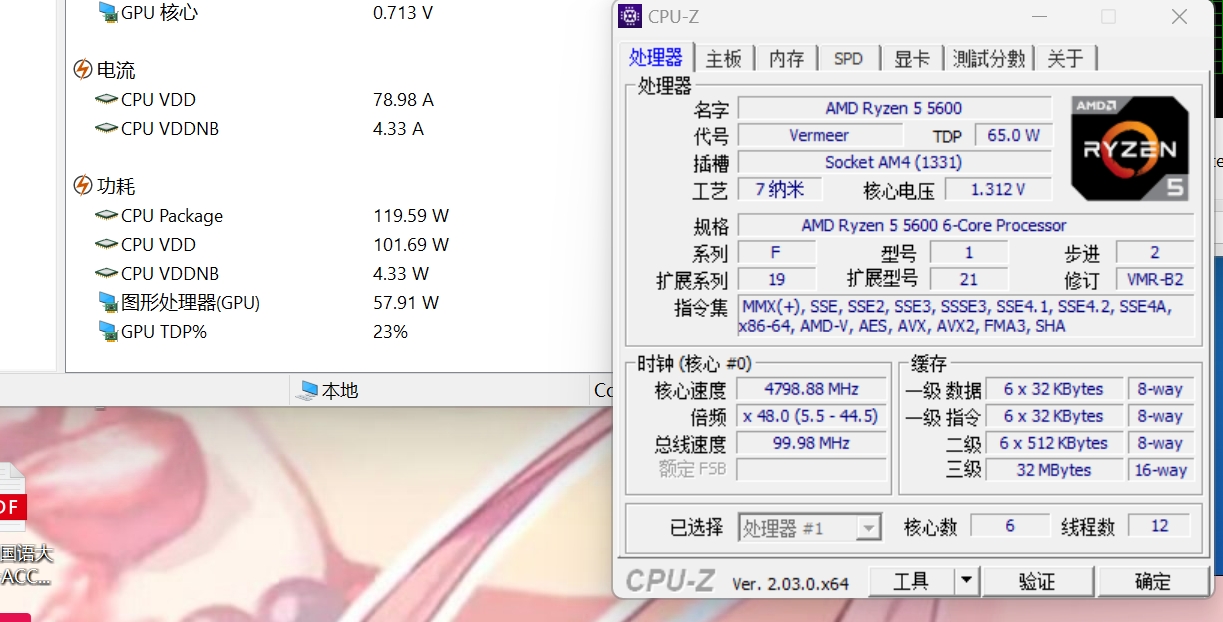Click the version text Ver. 2.03.0.x64
Image resolution: width=1223 pixels, height=622 pixels.
point(790,583)
